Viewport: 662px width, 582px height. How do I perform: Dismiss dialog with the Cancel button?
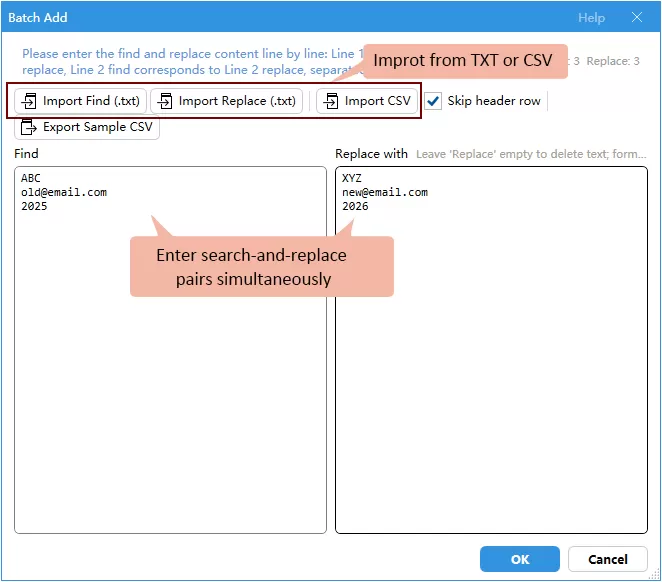[x=608, y=559]
